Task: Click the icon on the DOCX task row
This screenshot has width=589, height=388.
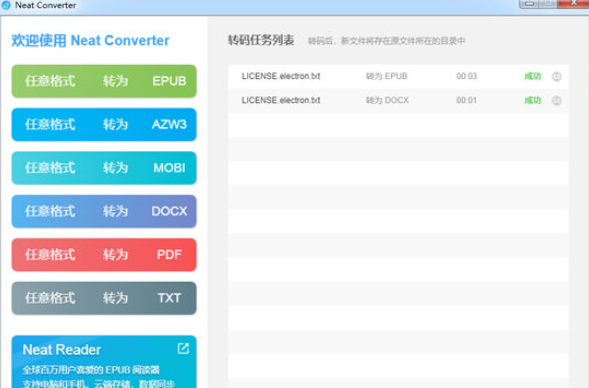Action: [x=556, y=101]
